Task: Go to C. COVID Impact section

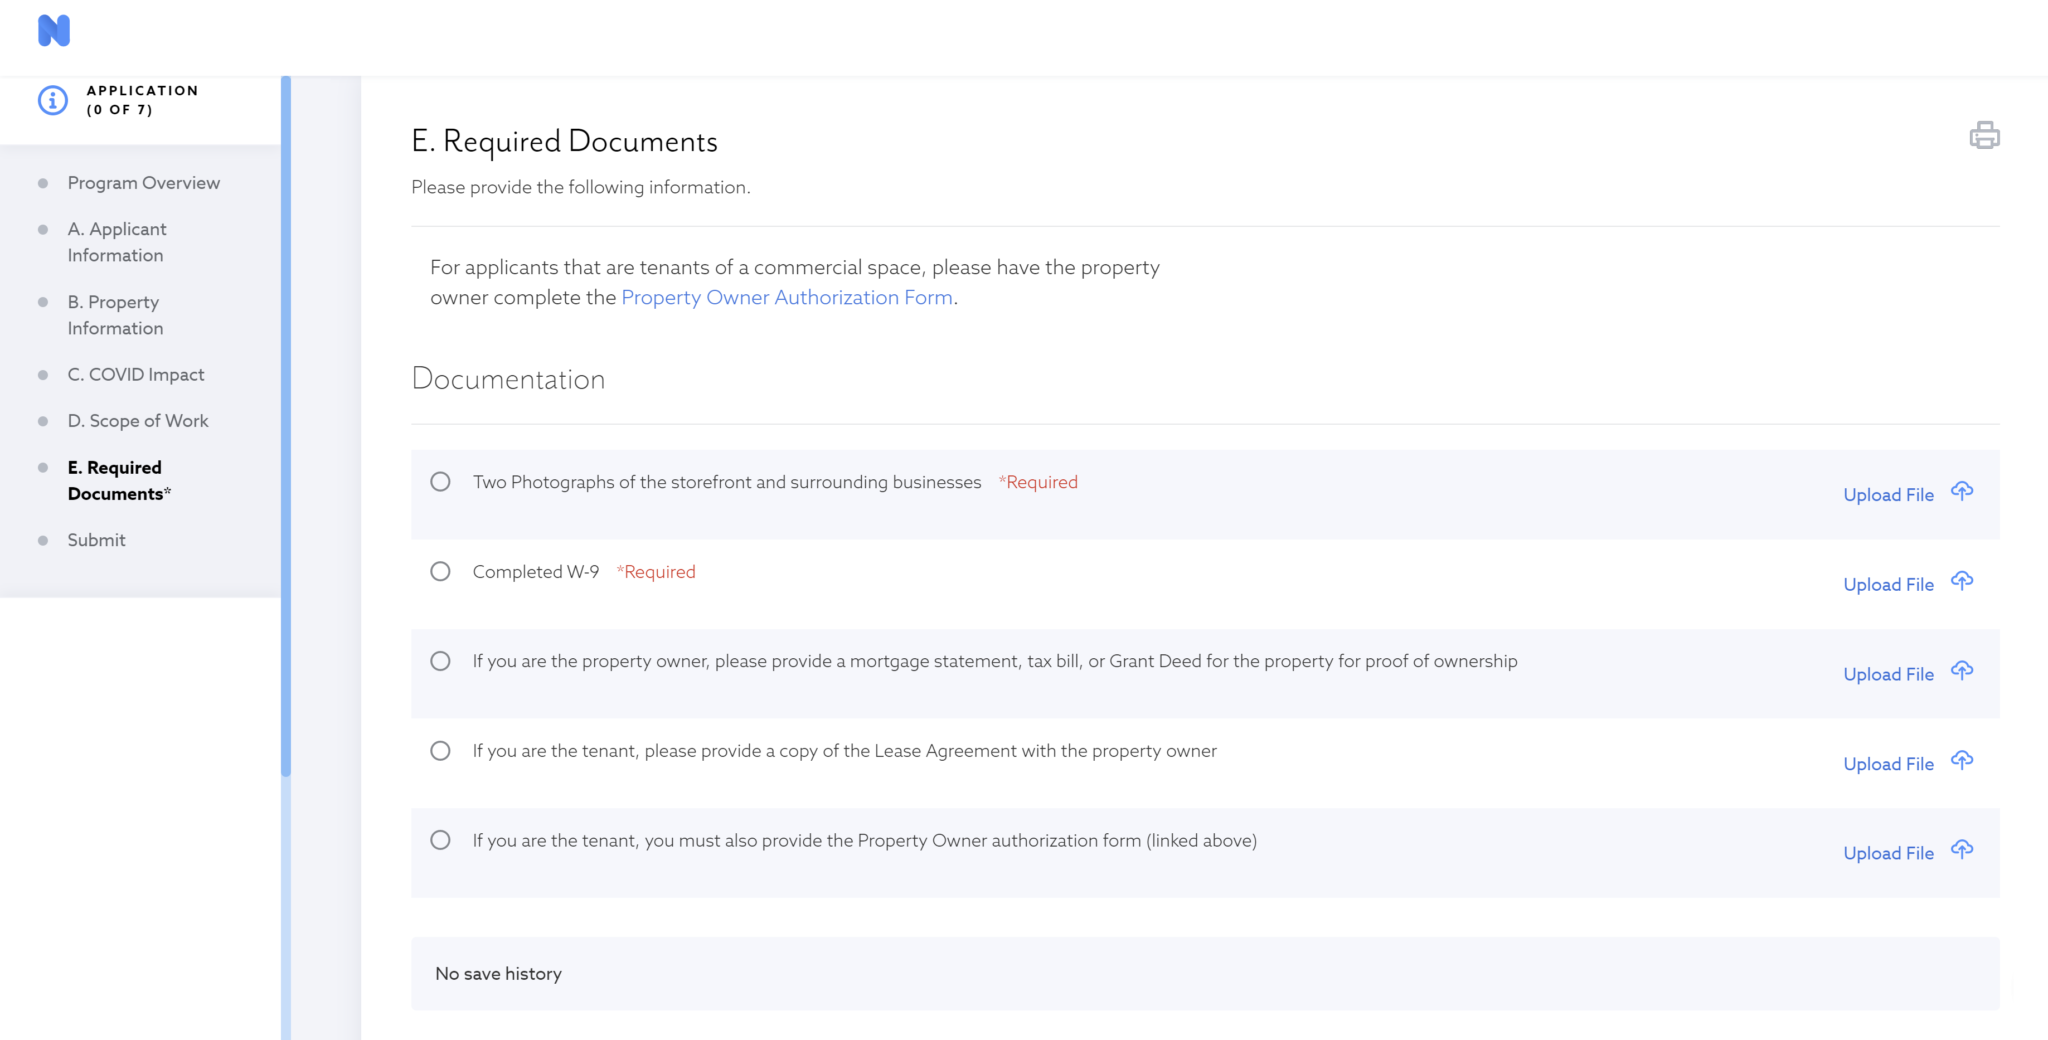Action: (136, 375)
